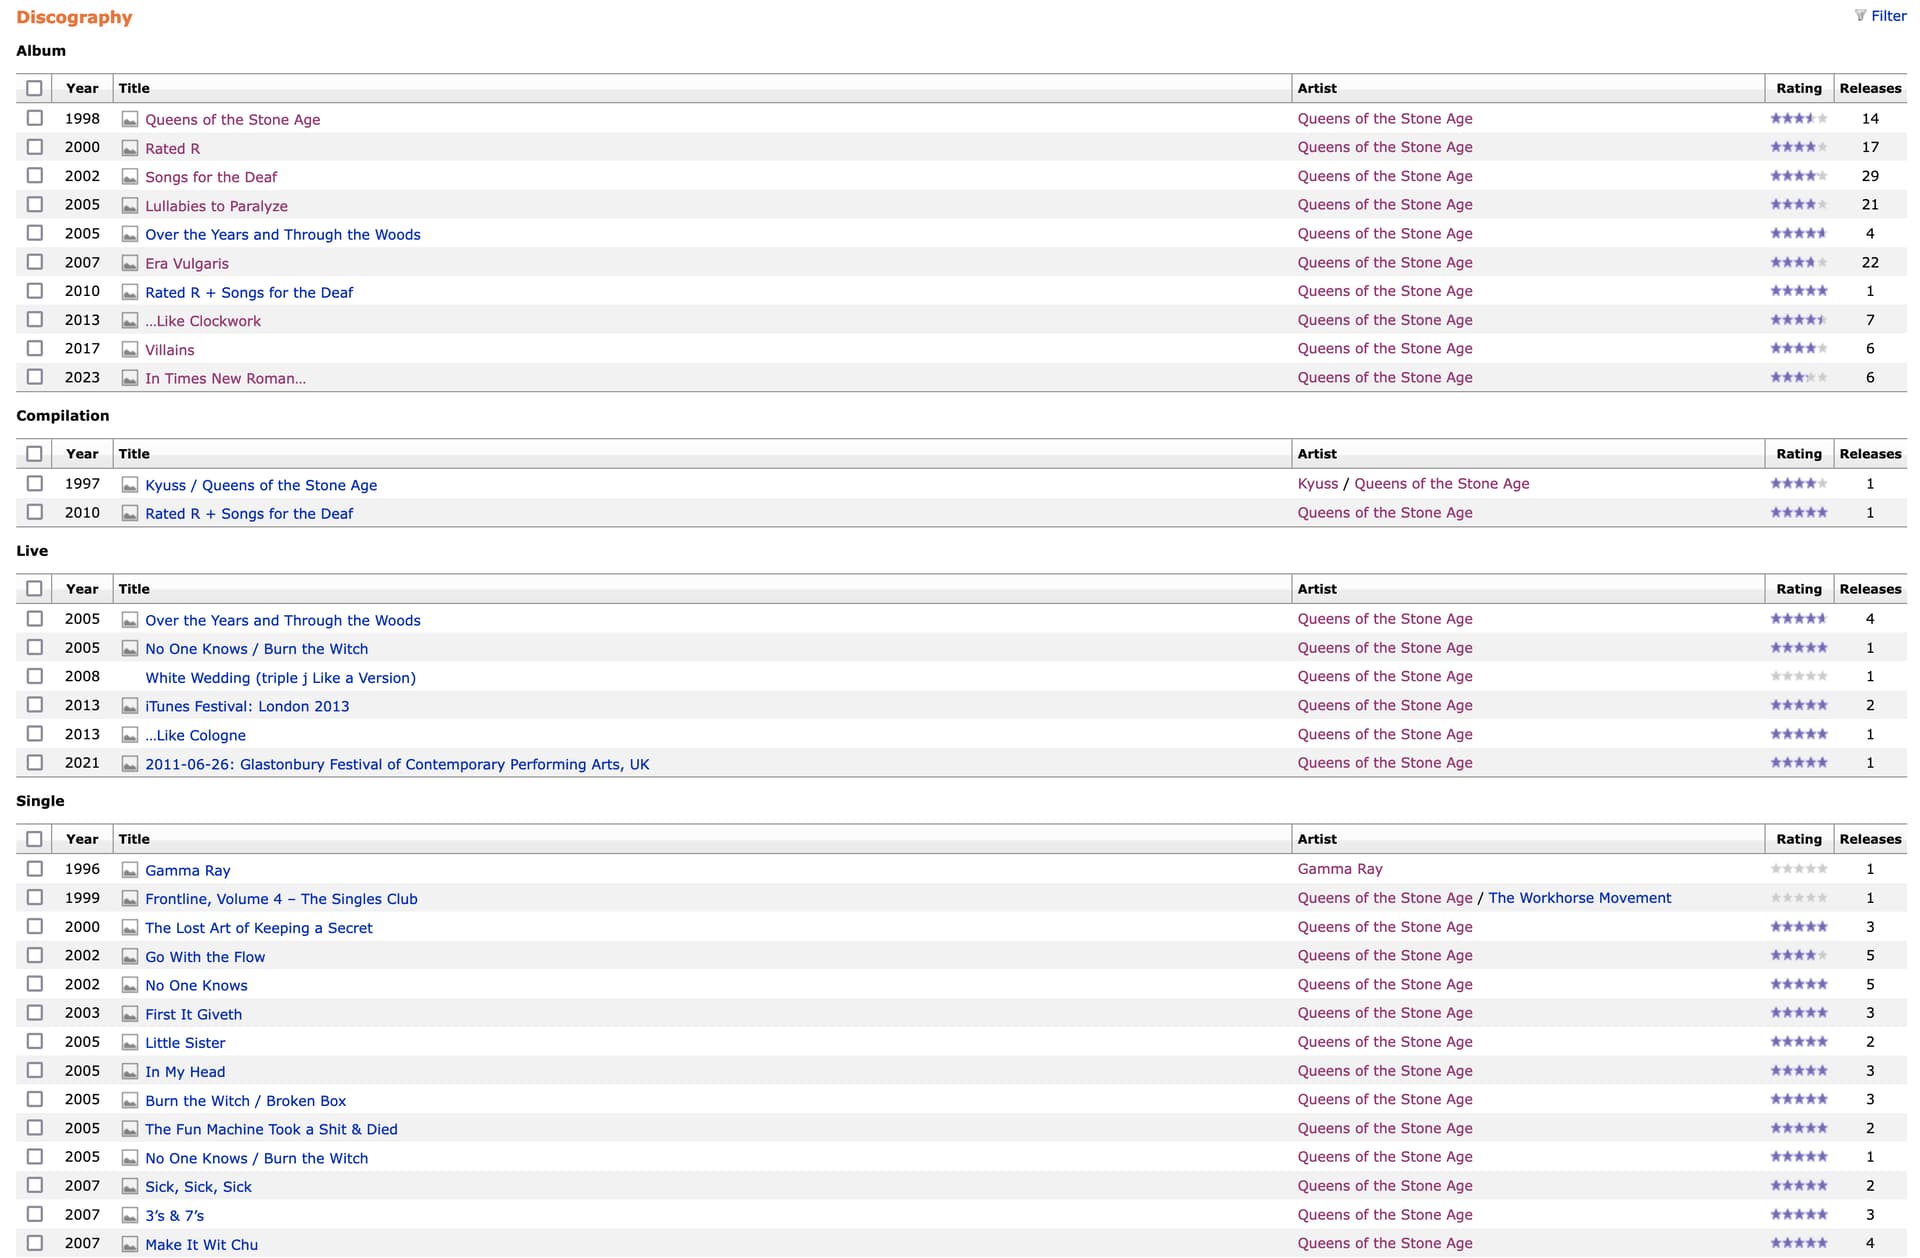Tick the checkbox for Songs for the Deaf album
1920x1258 pixels.
tap(35, 176)
